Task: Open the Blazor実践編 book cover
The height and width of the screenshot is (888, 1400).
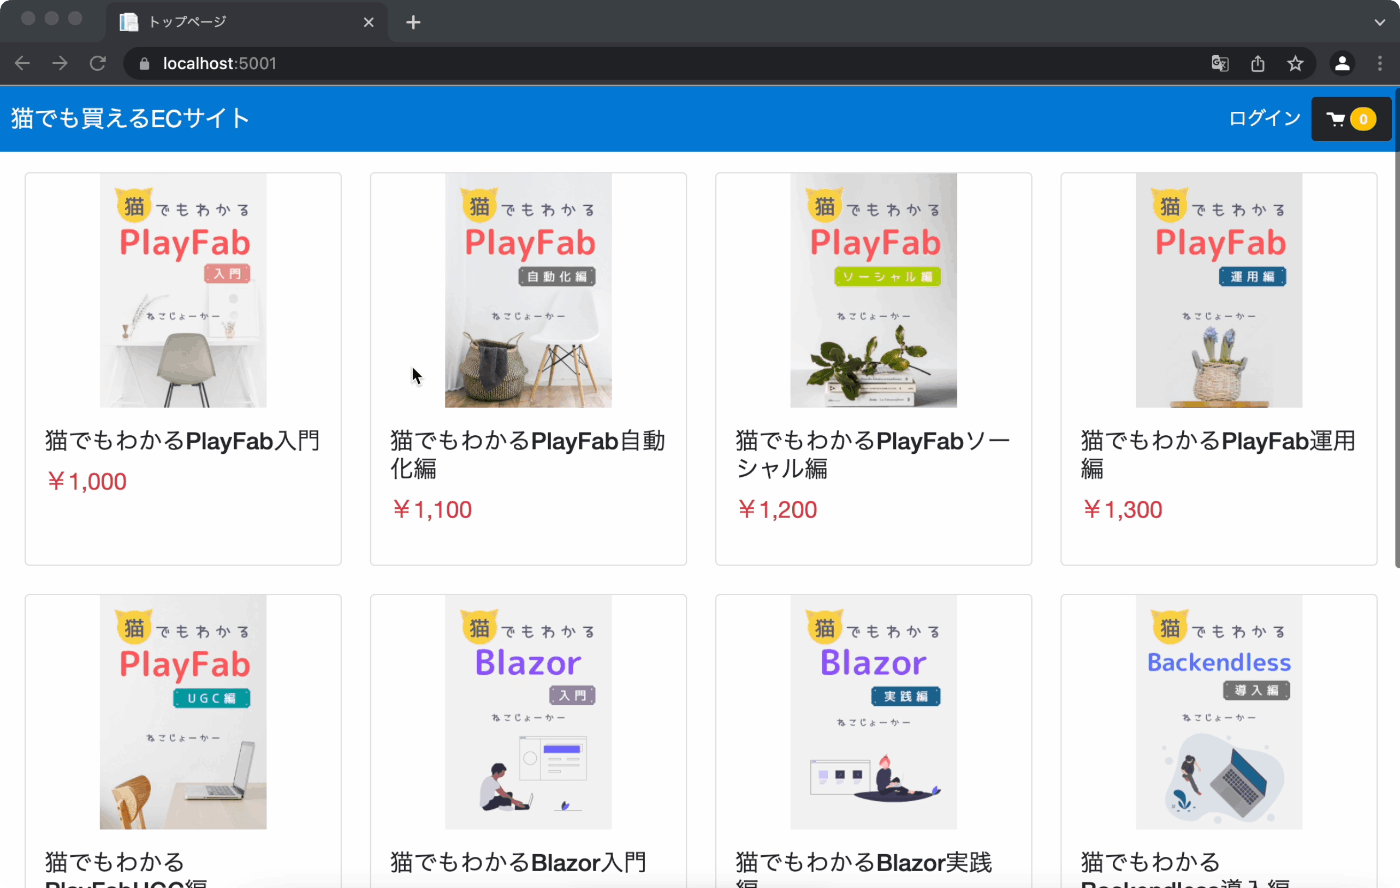Action: [874, 712]
